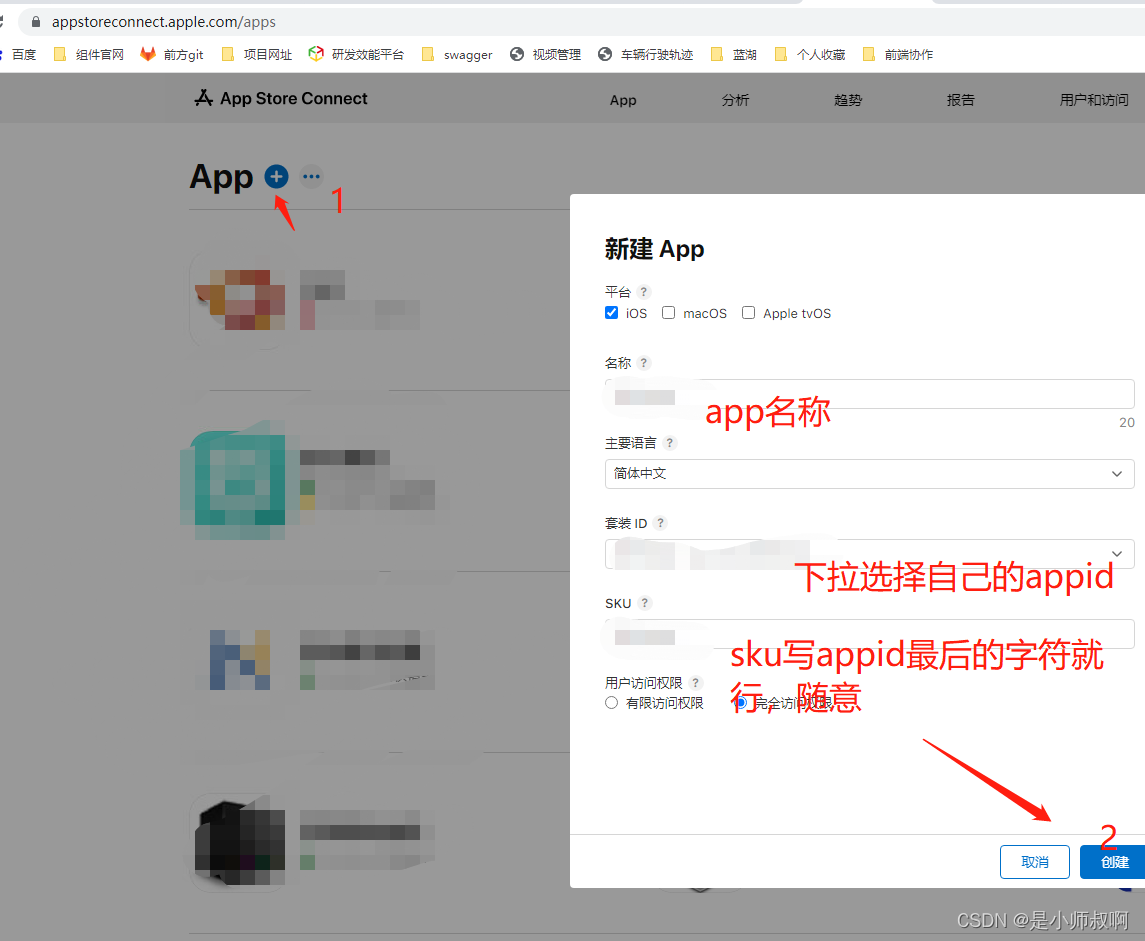The height and width of the screenshot is (941, 1145).
Task: Open the blue letter N app icon
Action: (x=240, y=660)
